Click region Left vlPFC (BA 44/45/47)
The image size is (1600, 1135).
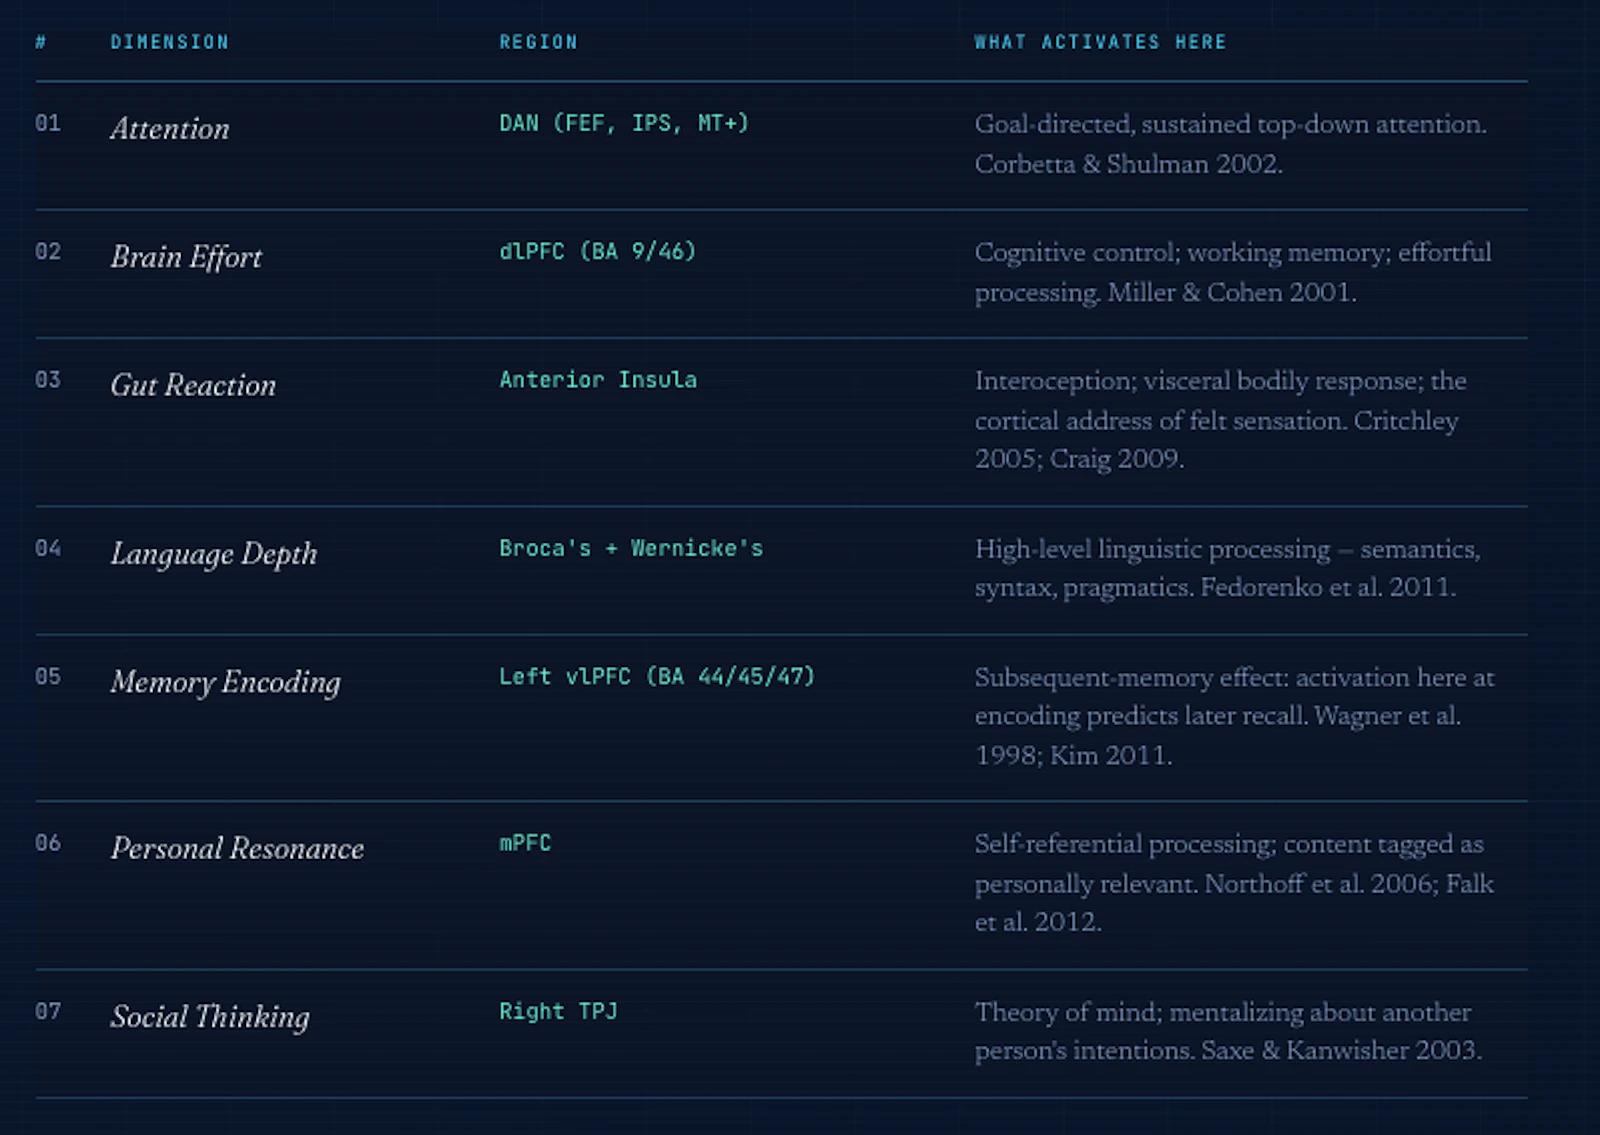coord(657,677)
